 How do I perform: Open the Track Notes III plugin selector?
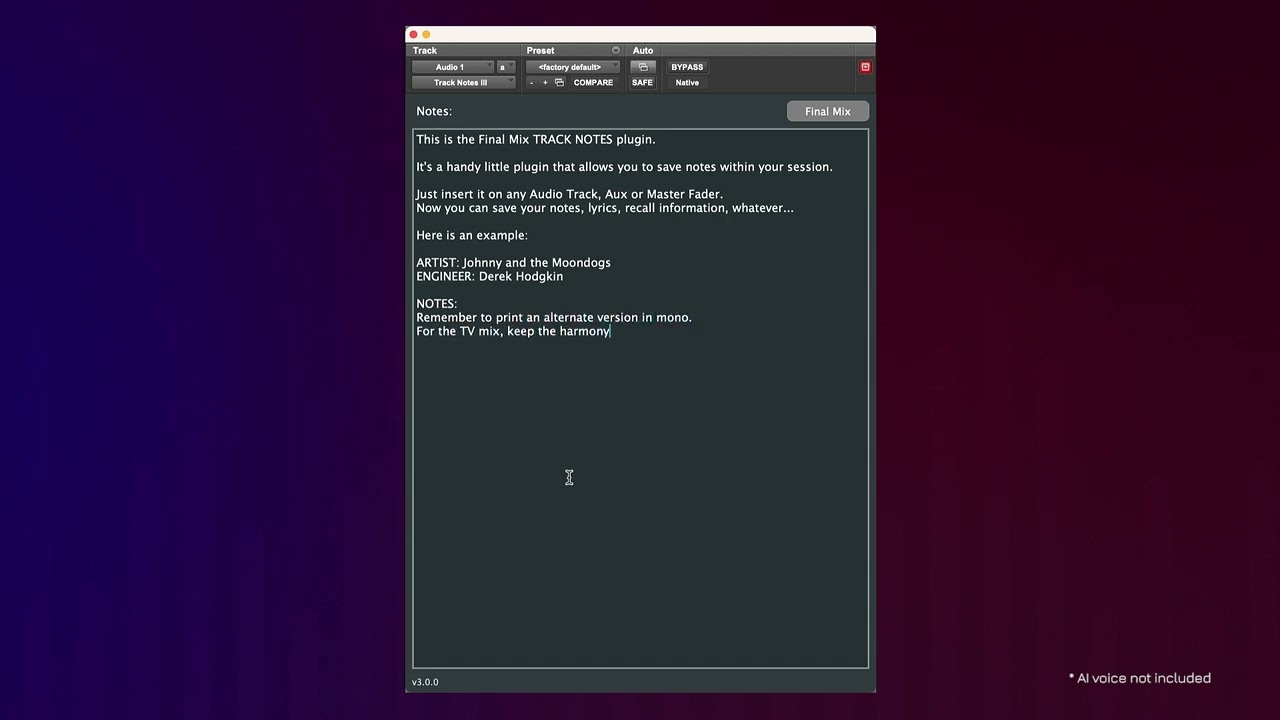(463, 83)
